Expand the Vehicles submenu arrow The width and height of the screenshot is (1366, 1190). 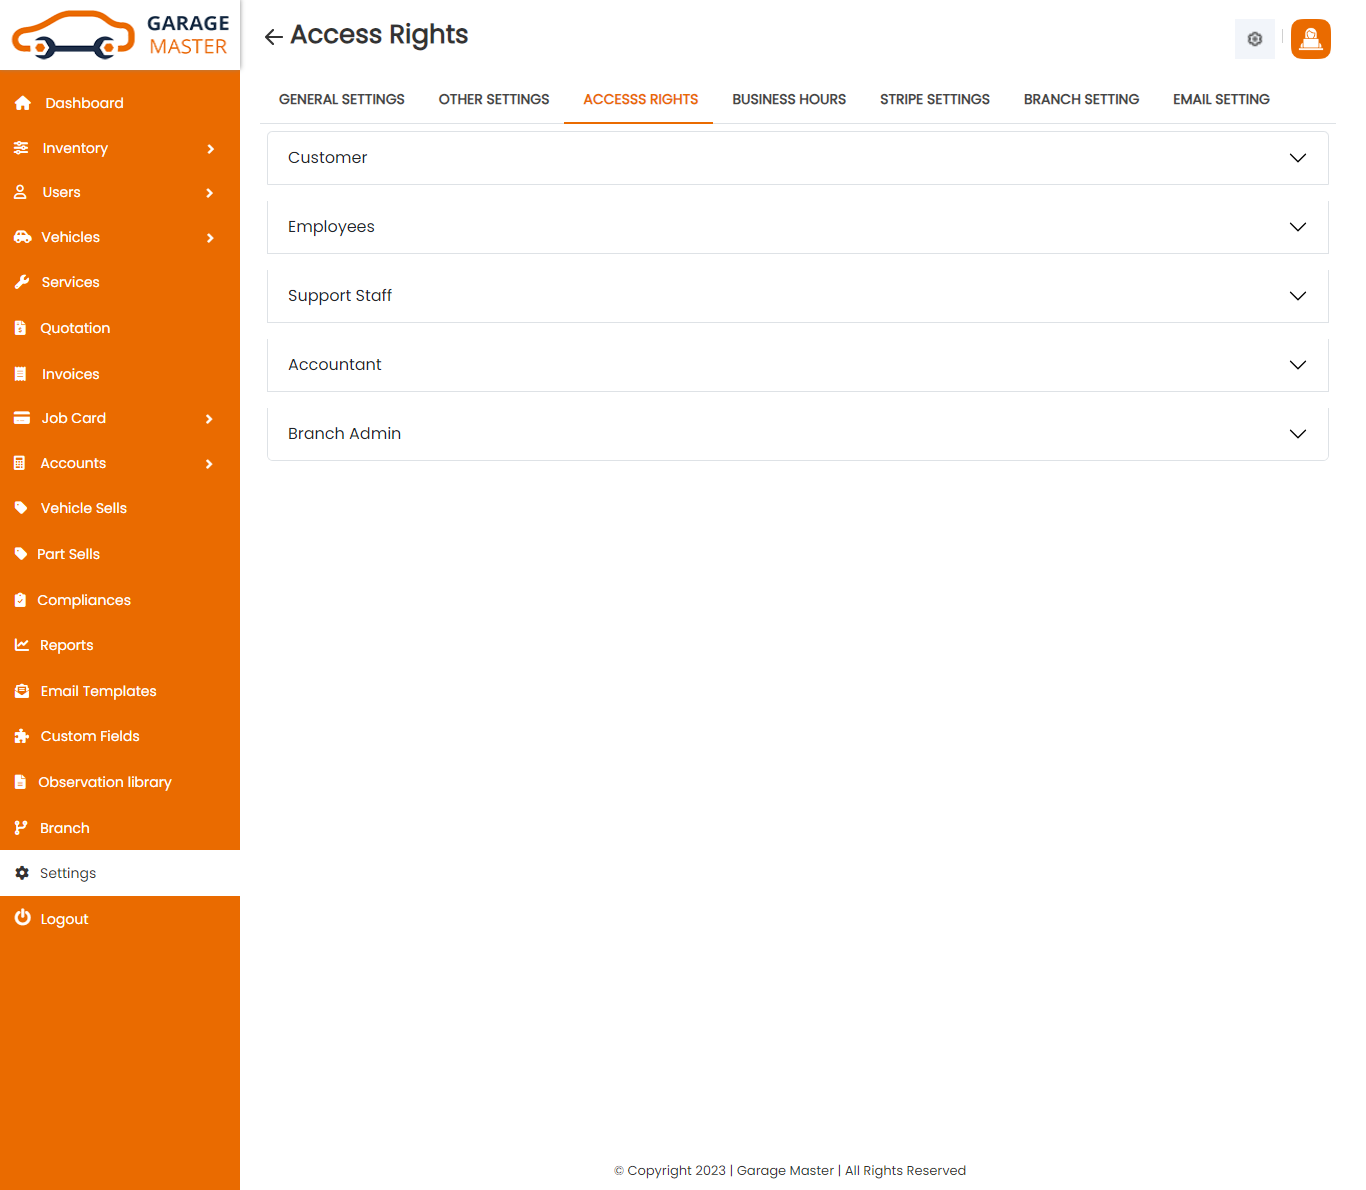[210, 238]
